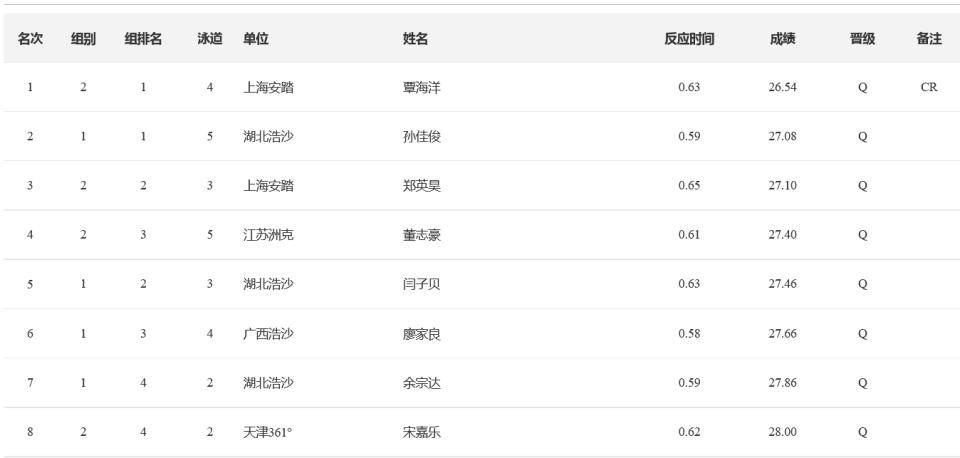Click reaction time 0.59 in 余宗达's row
The width and height of the screenshot is (960, 458).
click(689, 383)
